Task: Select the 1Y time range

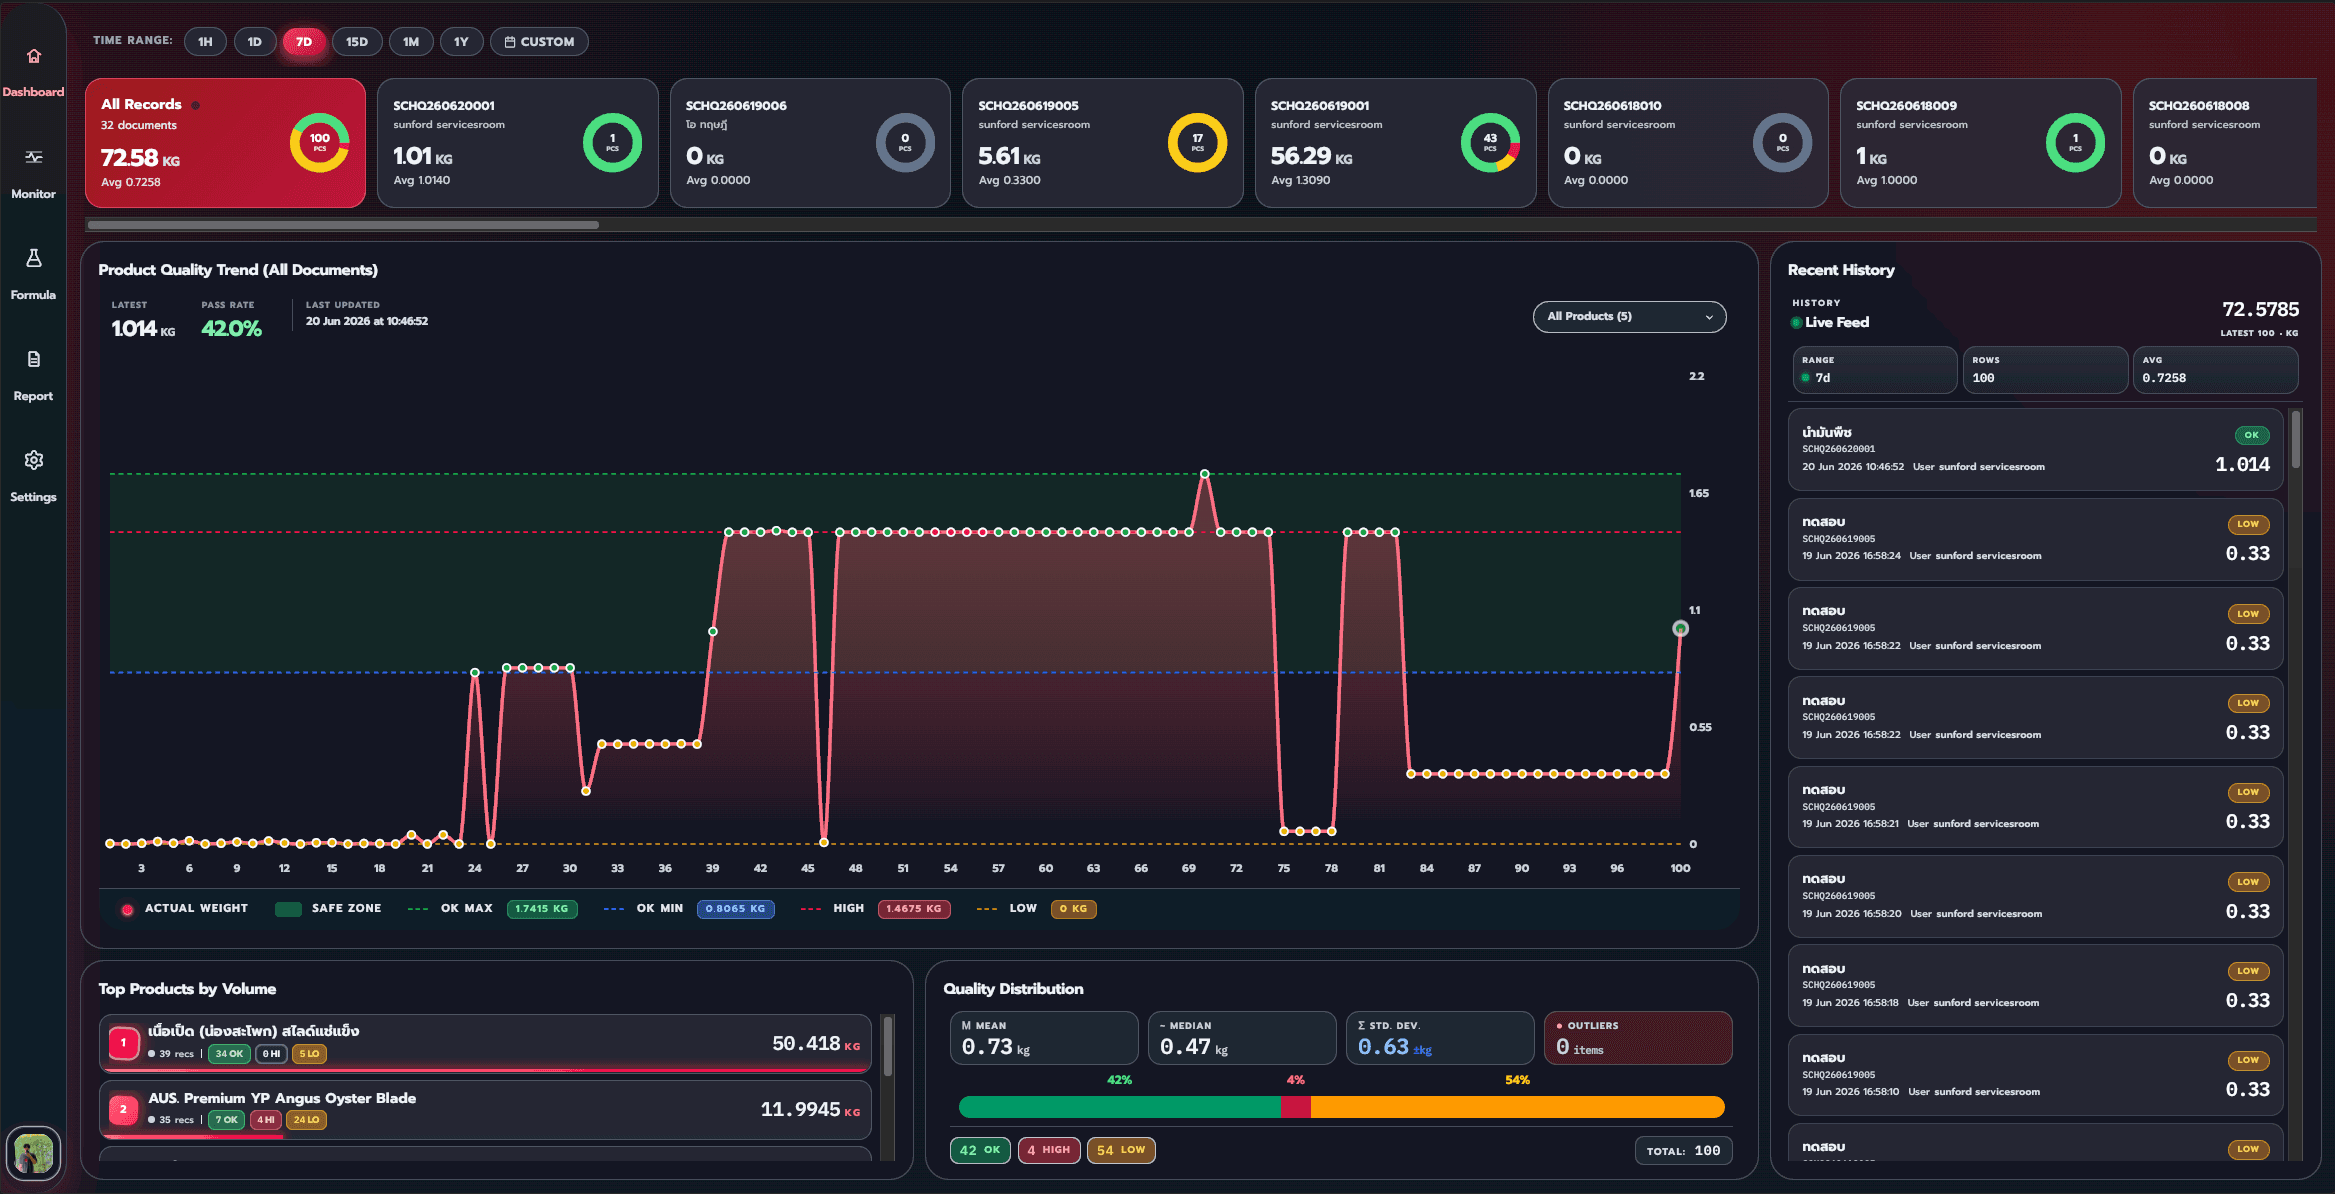Action: coord(461,42)
